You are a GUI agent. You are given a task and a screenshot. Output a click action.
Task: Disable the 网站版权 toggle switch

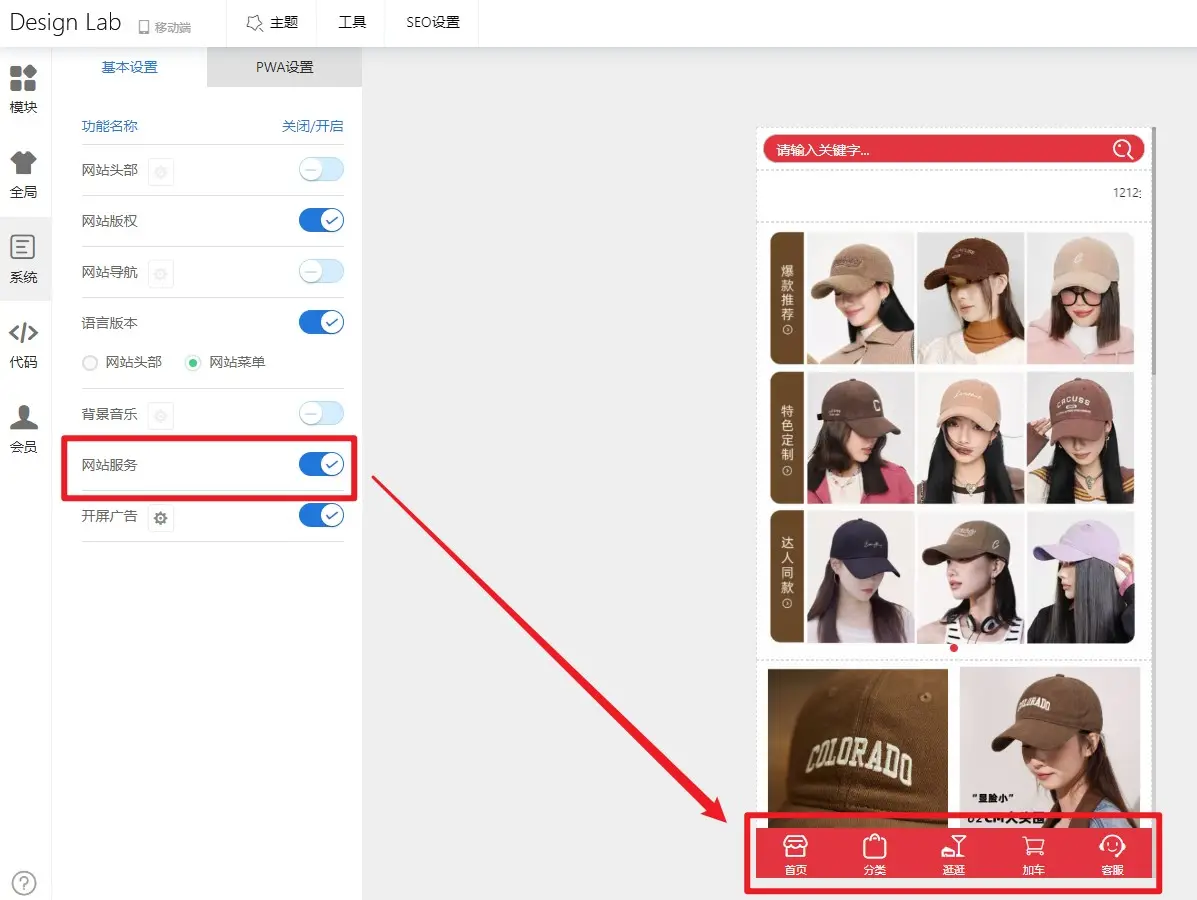click(321, 221)
